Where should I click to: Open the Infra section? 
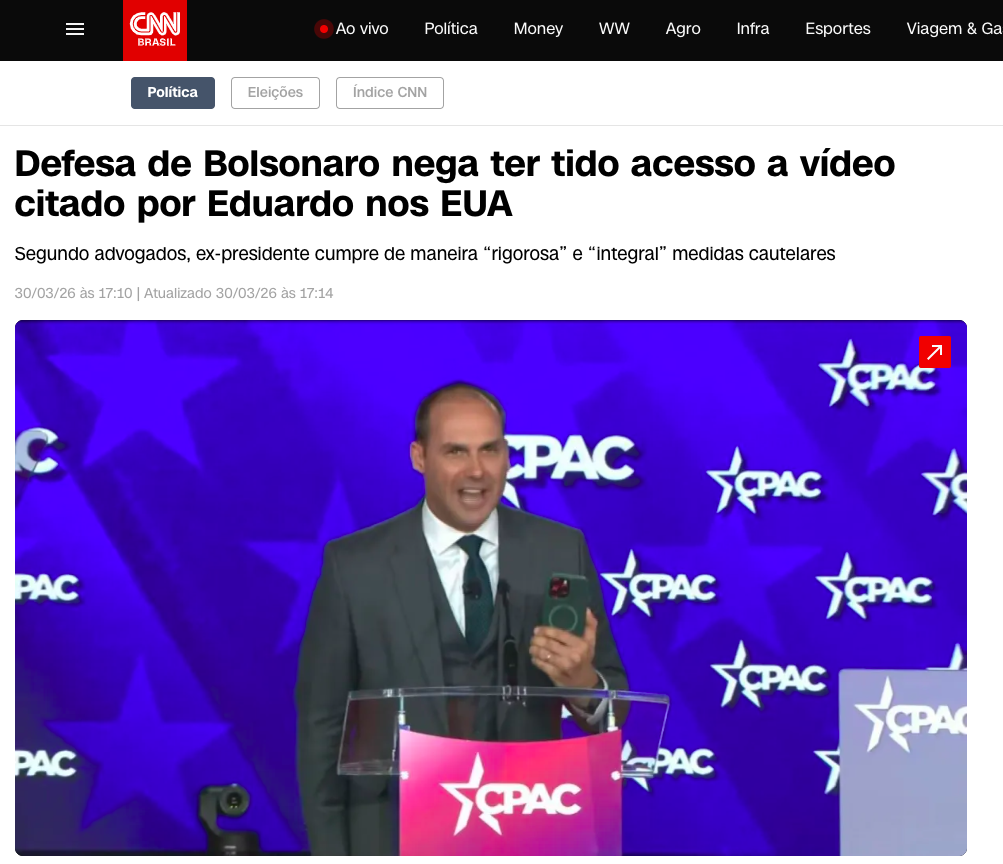click(752, 29)
